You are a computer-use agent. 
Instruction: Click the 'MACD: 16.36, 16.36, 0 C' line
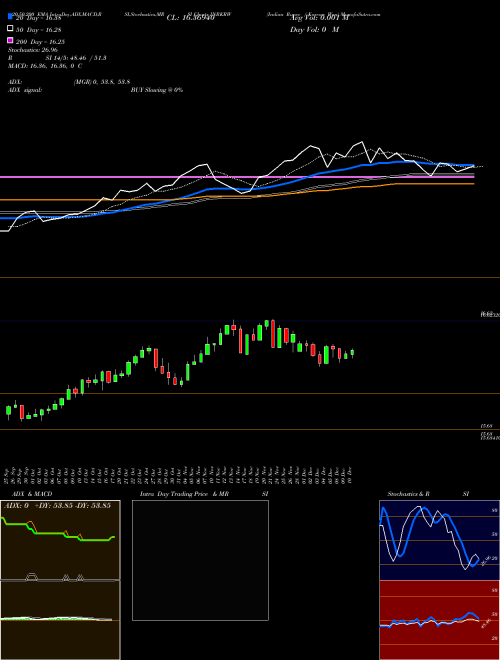45,66
